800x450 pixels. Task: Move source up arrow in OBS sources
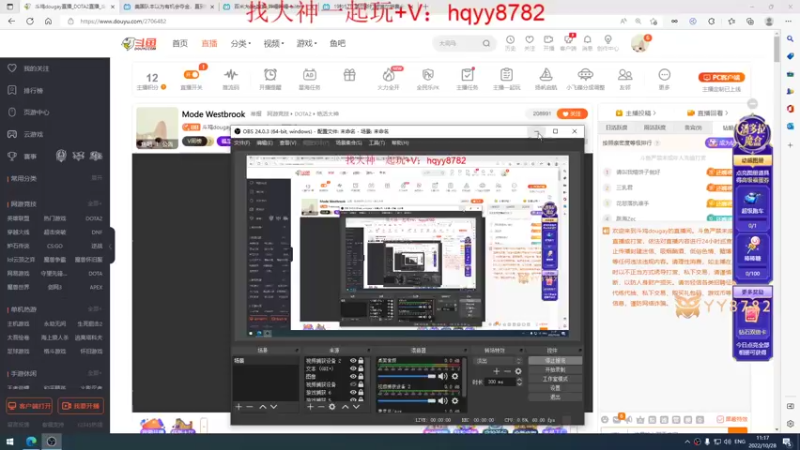tap(345, 407)
